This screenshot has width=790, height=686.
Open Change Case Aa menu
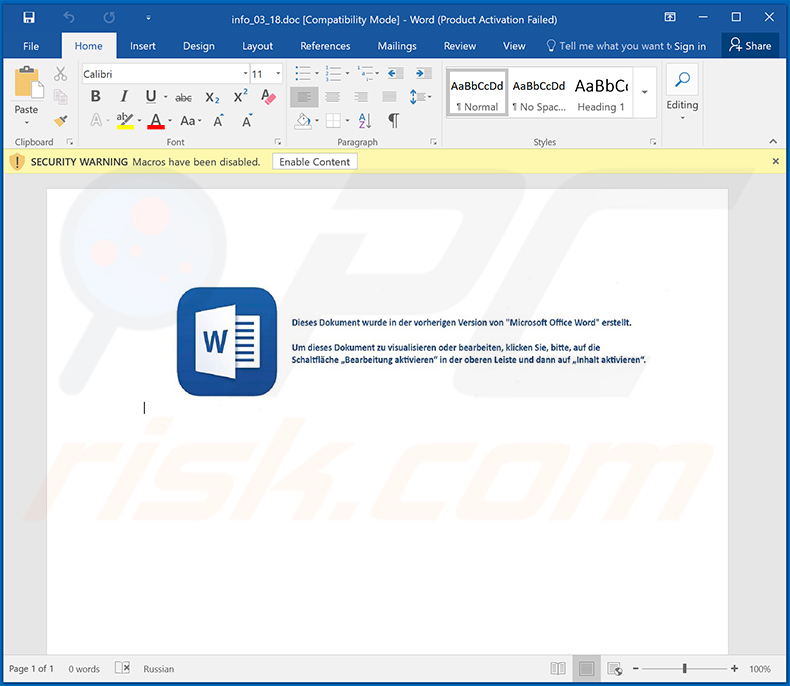click(190, 121)
